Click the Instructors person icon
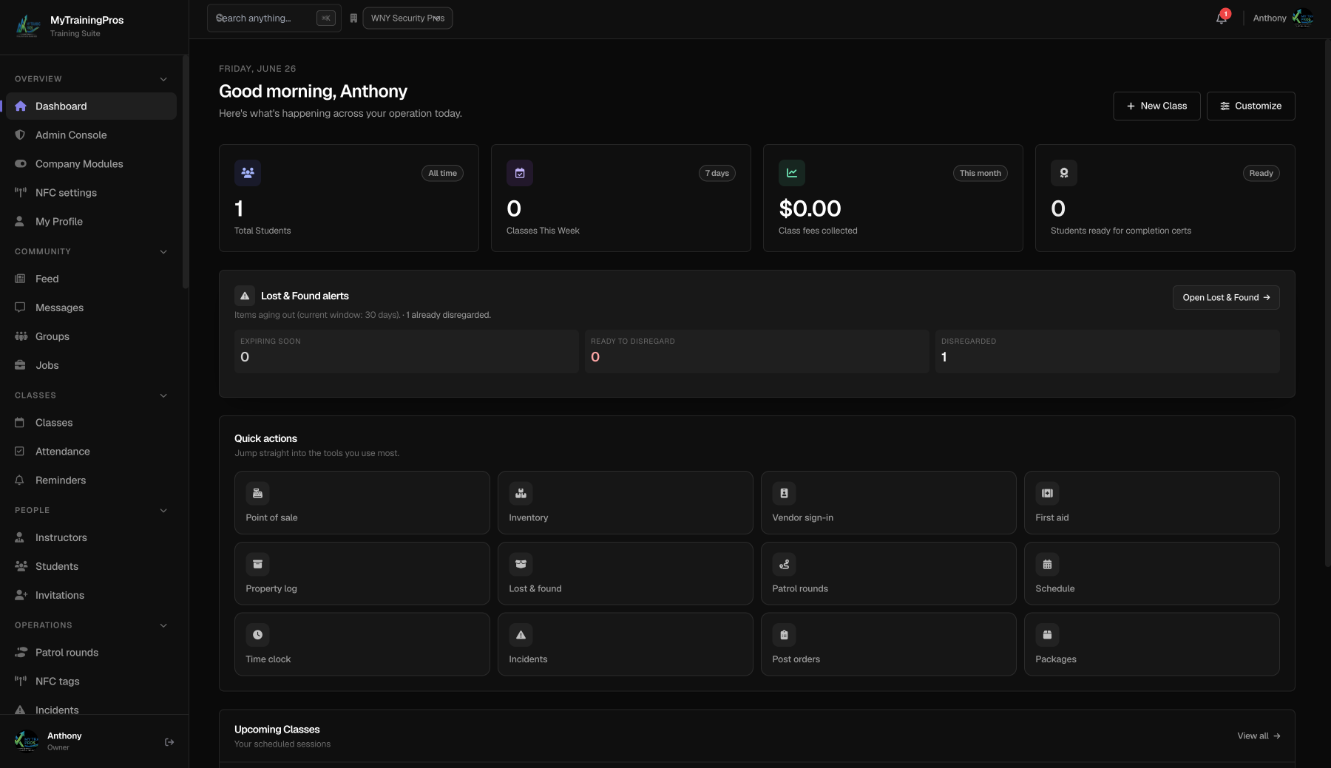Viewport: 1331px width, 768px height. pyautogui.click(x=20, y=538)
